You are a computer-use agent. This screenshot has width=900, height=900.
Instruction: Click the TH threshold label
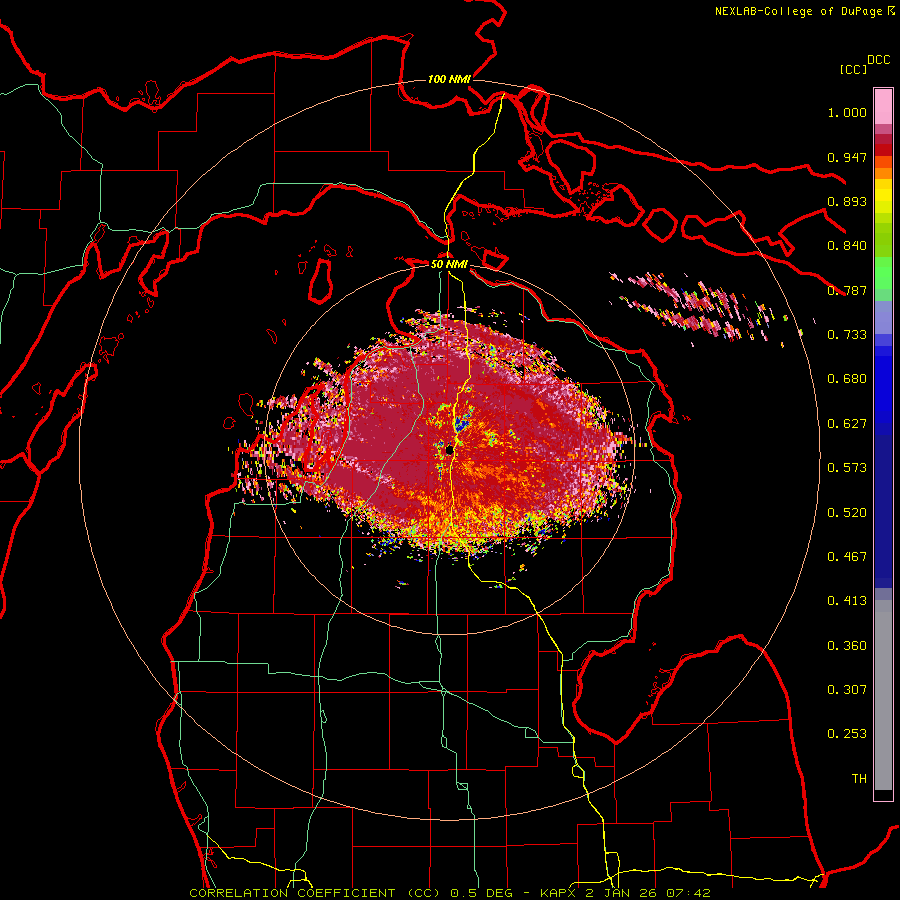(x=859, y=779)
